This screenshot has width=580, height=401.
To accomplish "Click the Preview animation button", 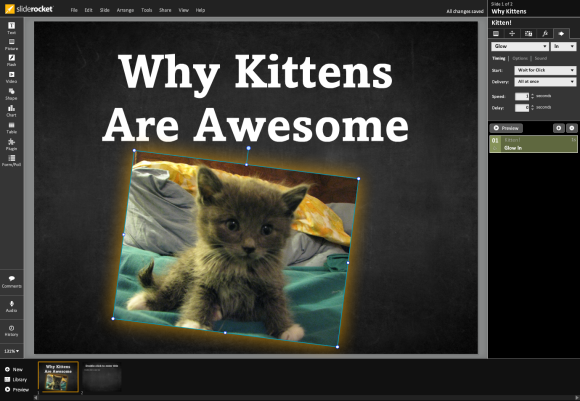I will [x=506, y=128].
